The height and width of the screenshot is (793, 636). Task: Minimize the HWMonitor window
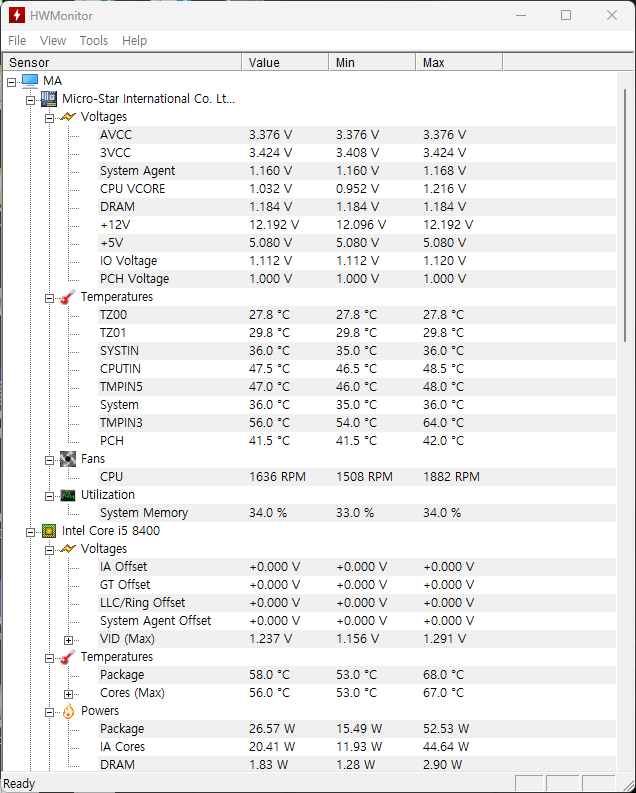[x=521, y=15]
